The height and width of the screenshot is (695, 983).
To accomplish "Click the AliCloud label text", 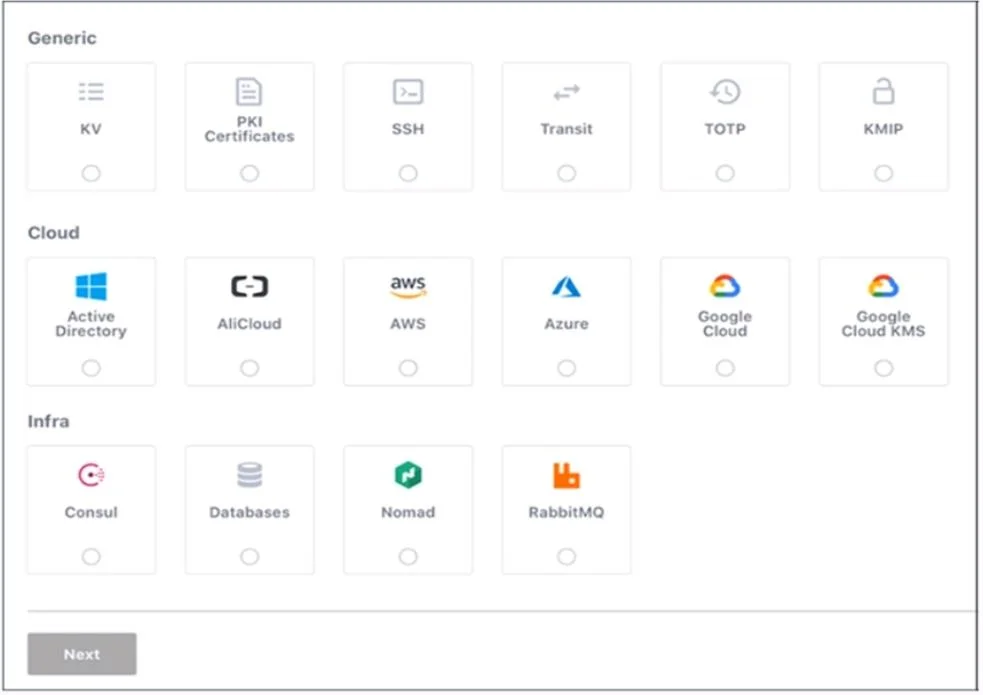I will coord(250,324).
